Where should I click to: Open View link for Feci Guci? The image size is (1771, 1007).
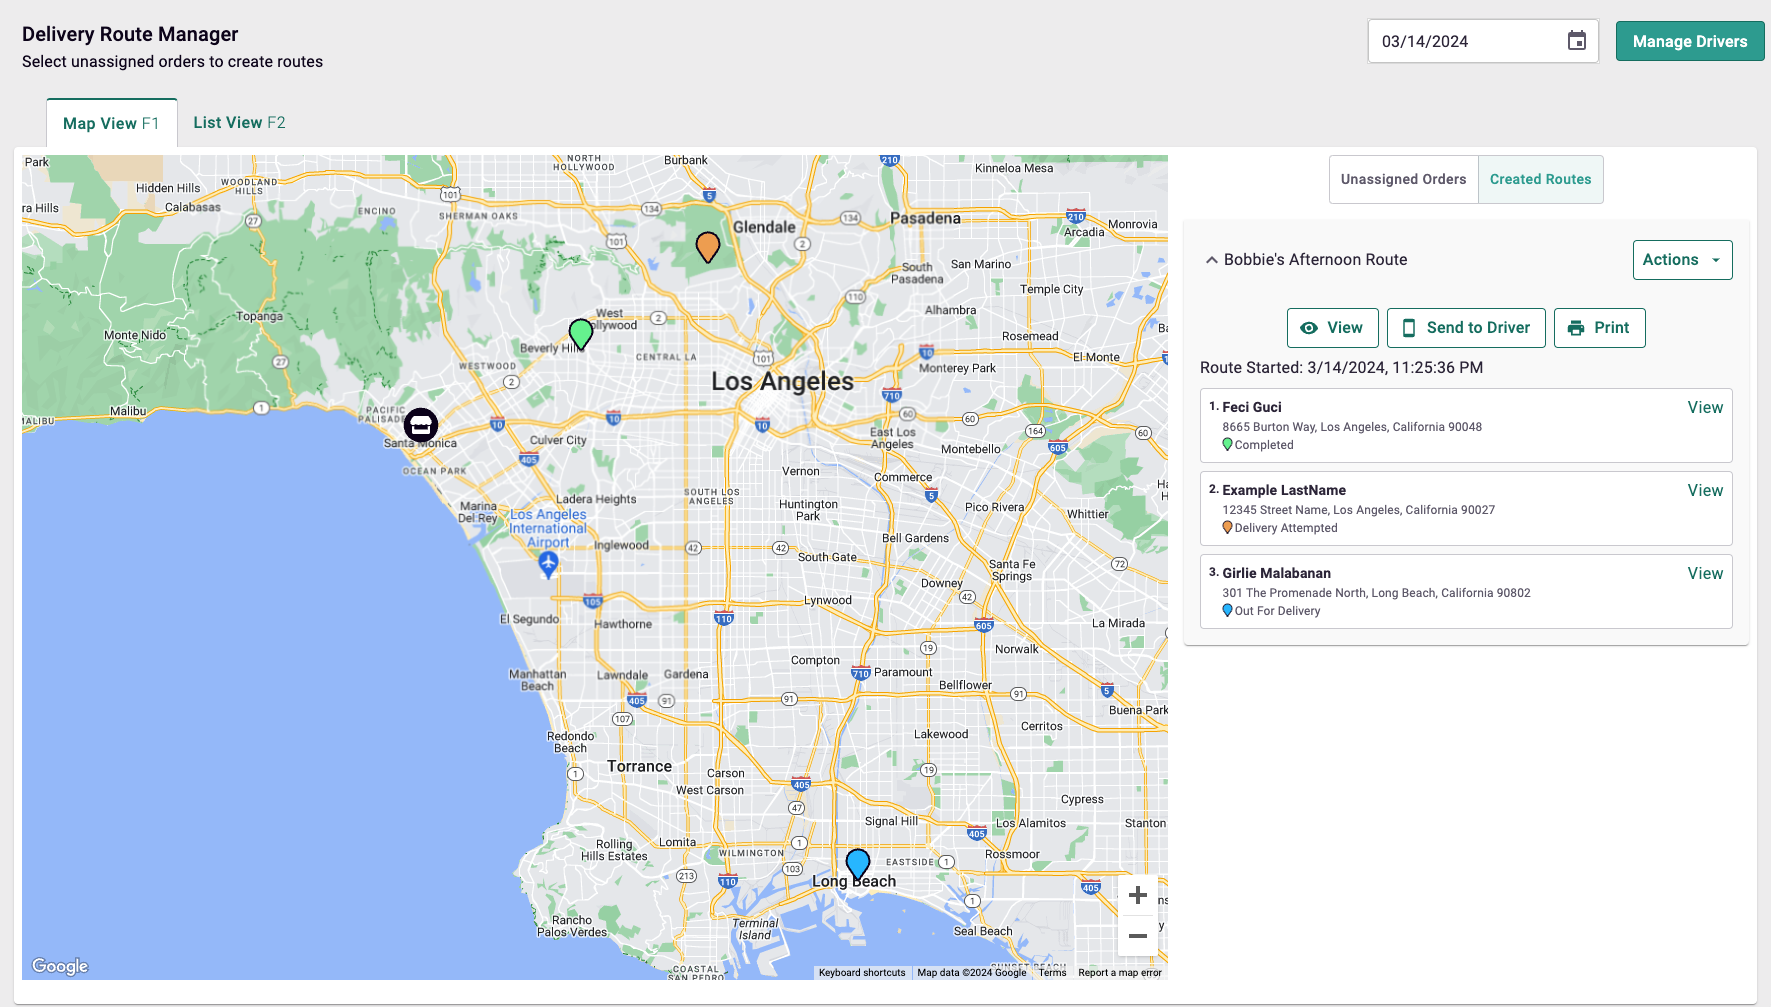tap(1705, 407)
